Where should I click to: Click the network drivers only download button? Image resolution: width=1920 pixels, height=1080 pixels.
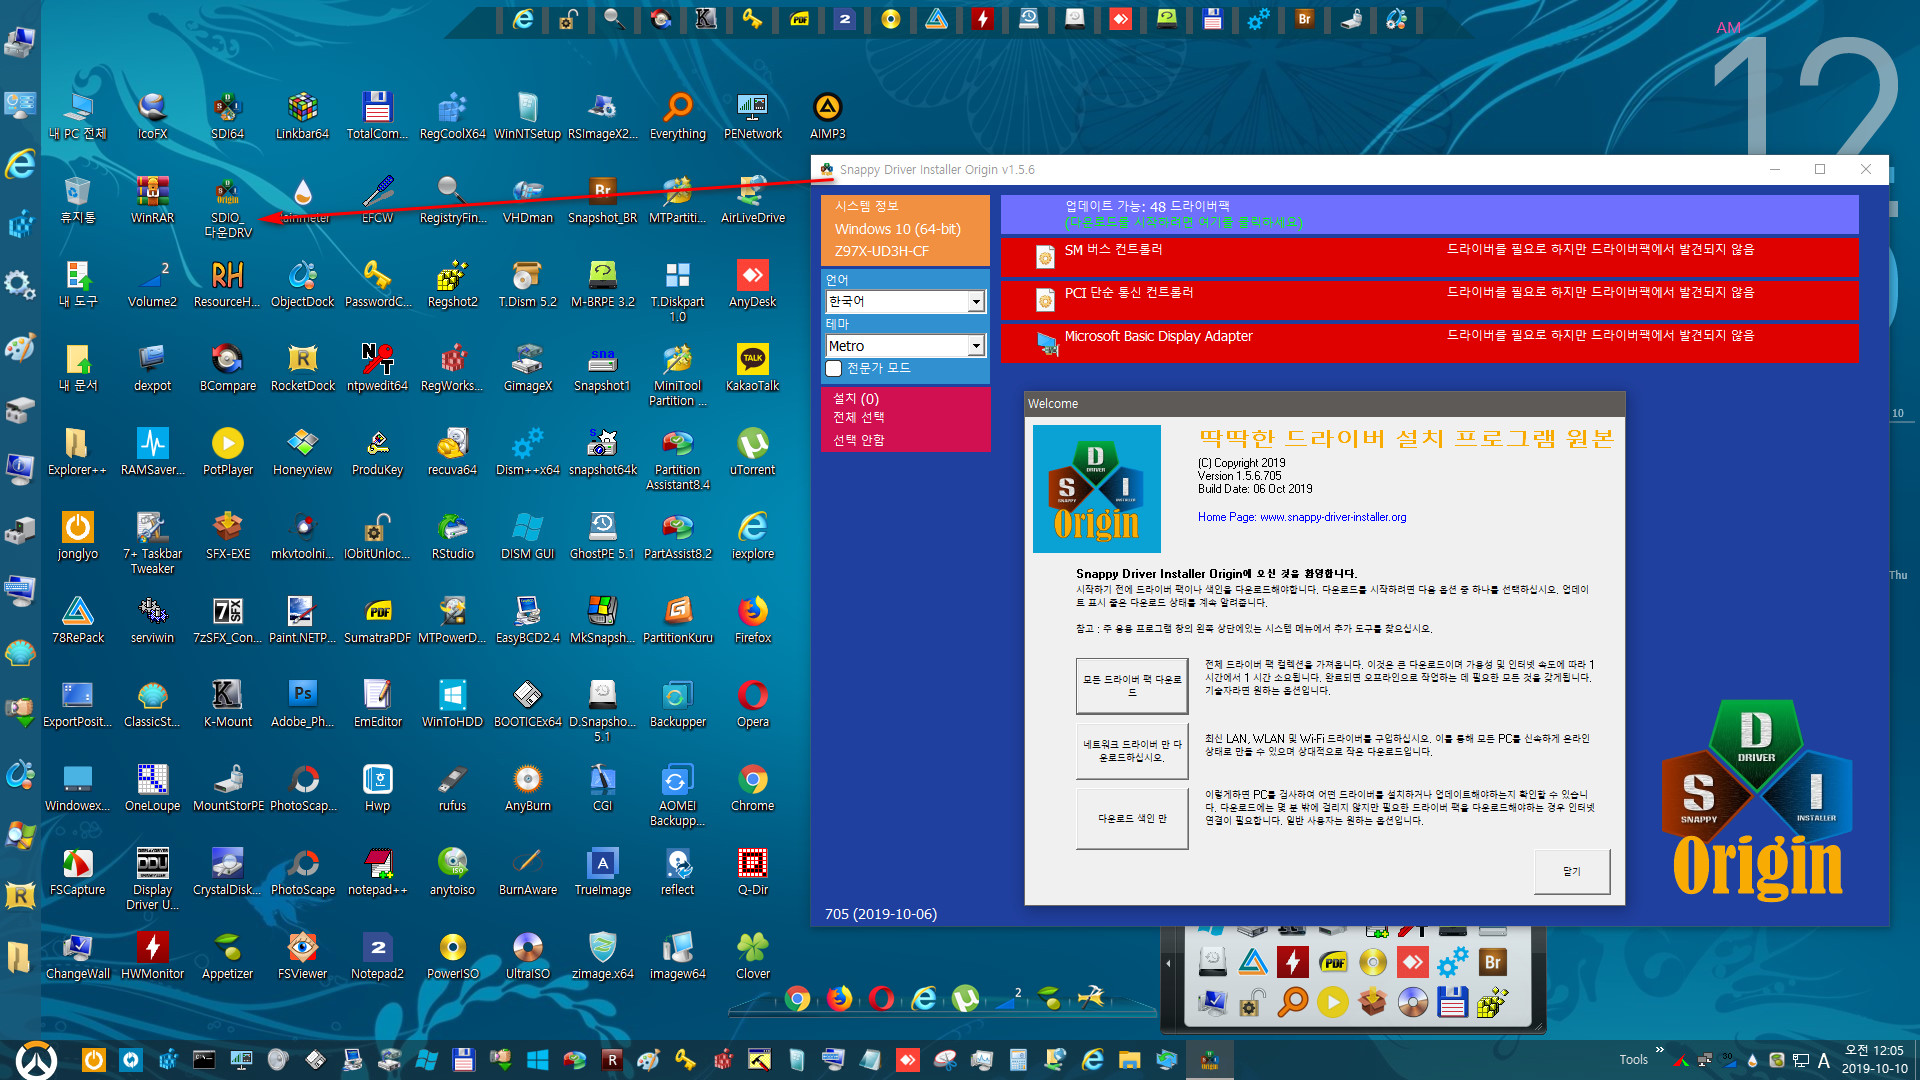1132,751
